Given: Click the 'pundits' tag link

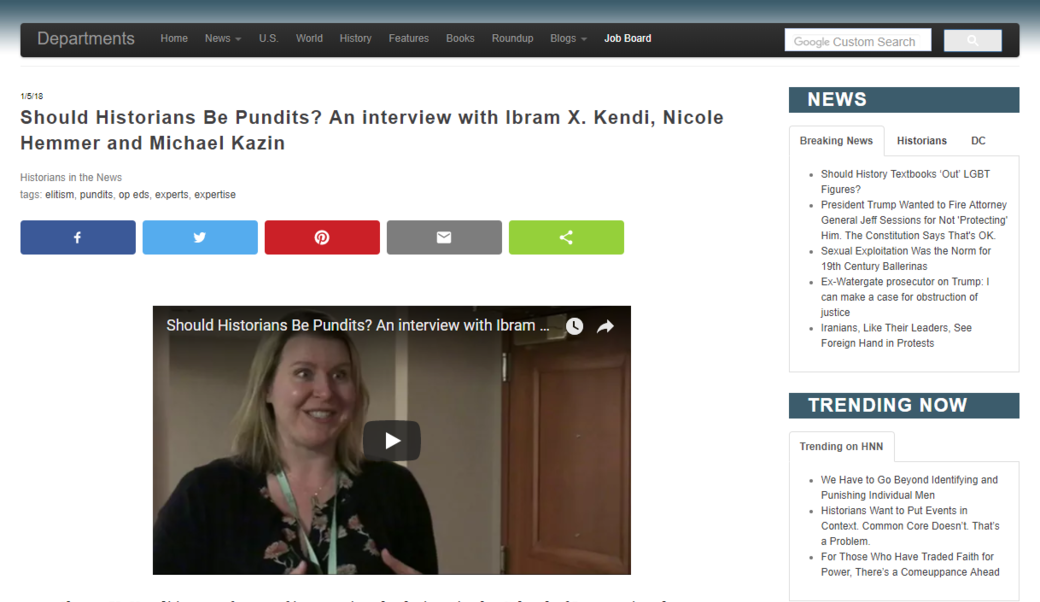Looking at the screenshot, I should [x=96, y=195].
